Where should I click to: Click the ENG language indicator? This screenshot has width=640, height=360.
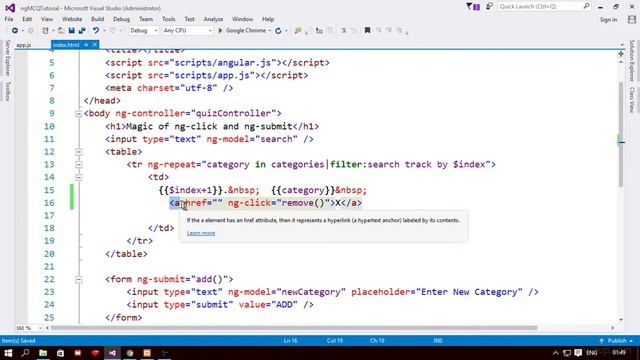tap(591, 353)
